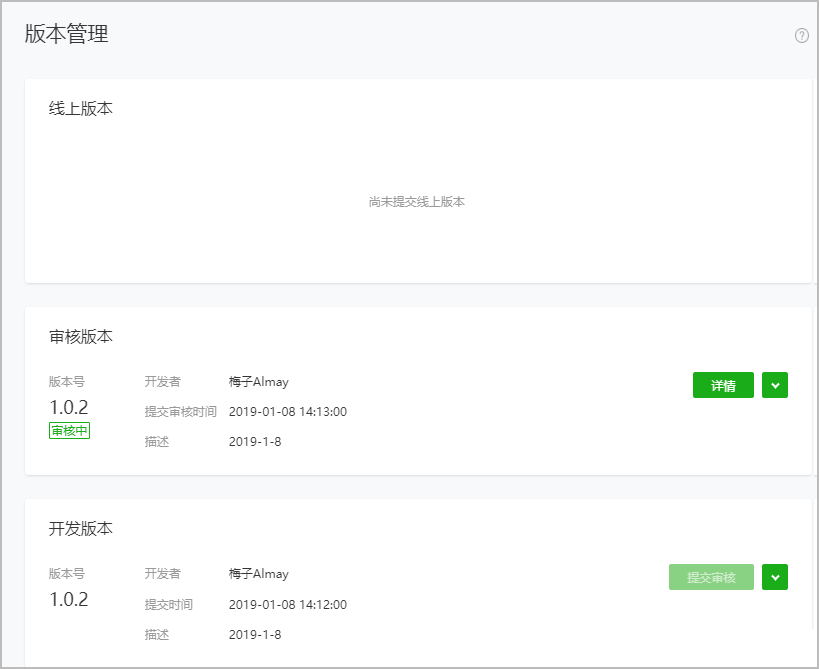
Task: Select developer name 梅子Almay in development version
Action: 259,574
